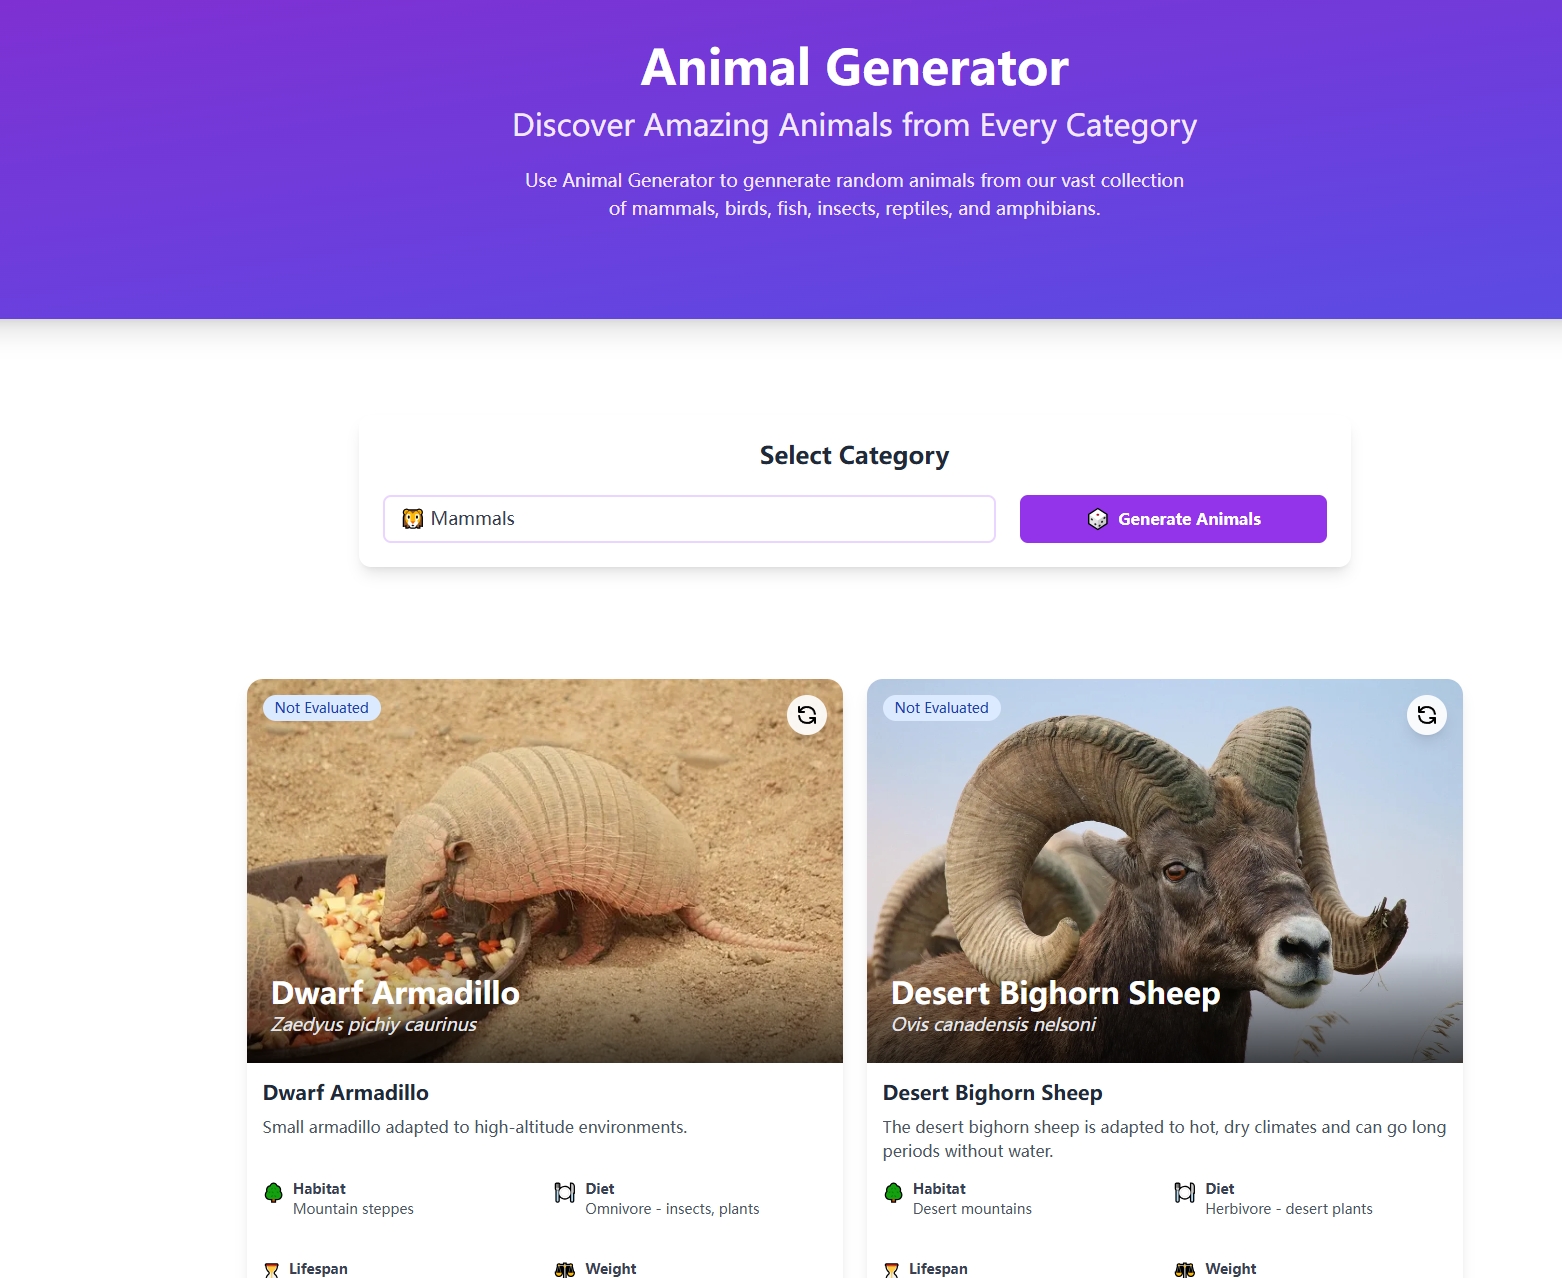The width and height of the screenshot is (1562, 1278).
Task: Click the Desert Bighorn Sheep habitat tree icon
Action: click(893, 1192)
